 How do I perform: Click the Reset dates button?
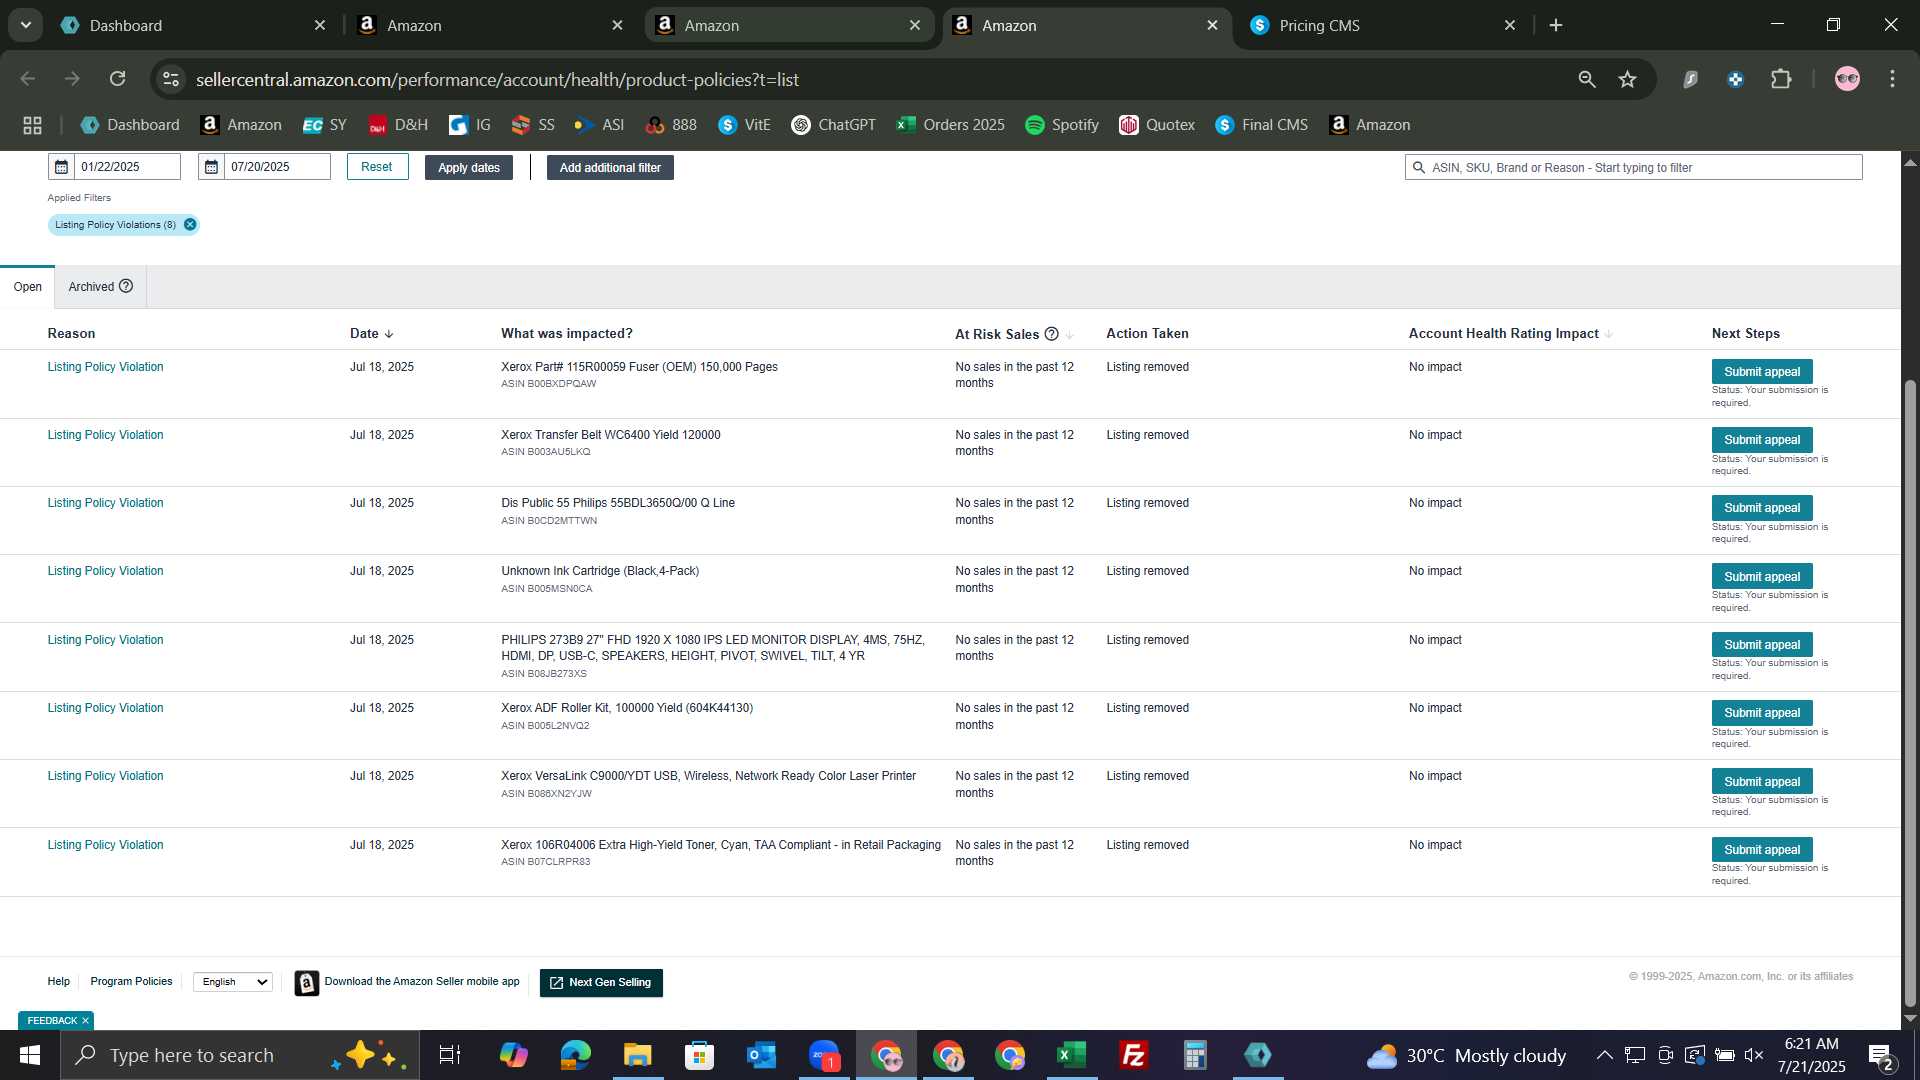[377, 167]
